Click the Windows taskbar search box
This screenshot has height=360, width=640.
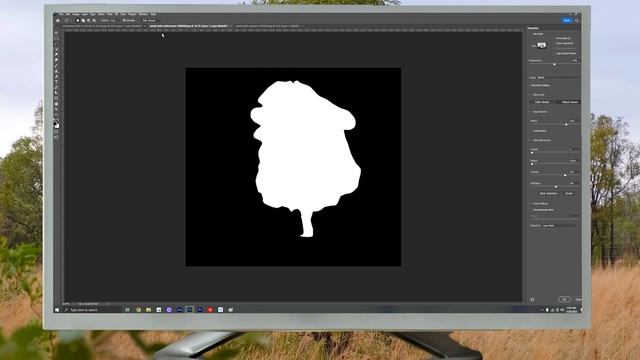[x=93, y=310]
